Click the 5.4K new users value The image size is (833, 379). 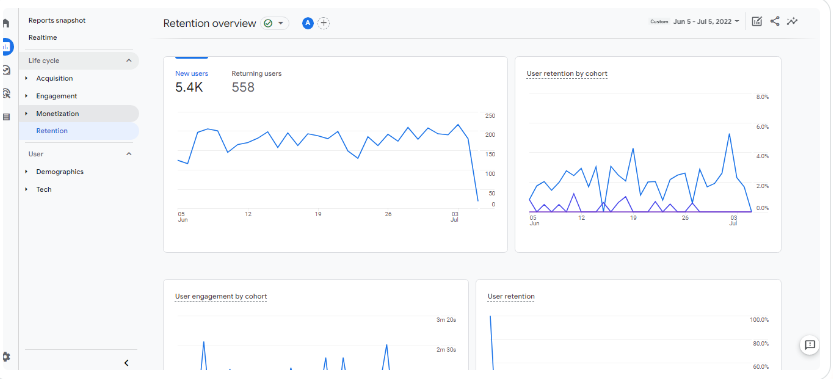pos(189,87)
